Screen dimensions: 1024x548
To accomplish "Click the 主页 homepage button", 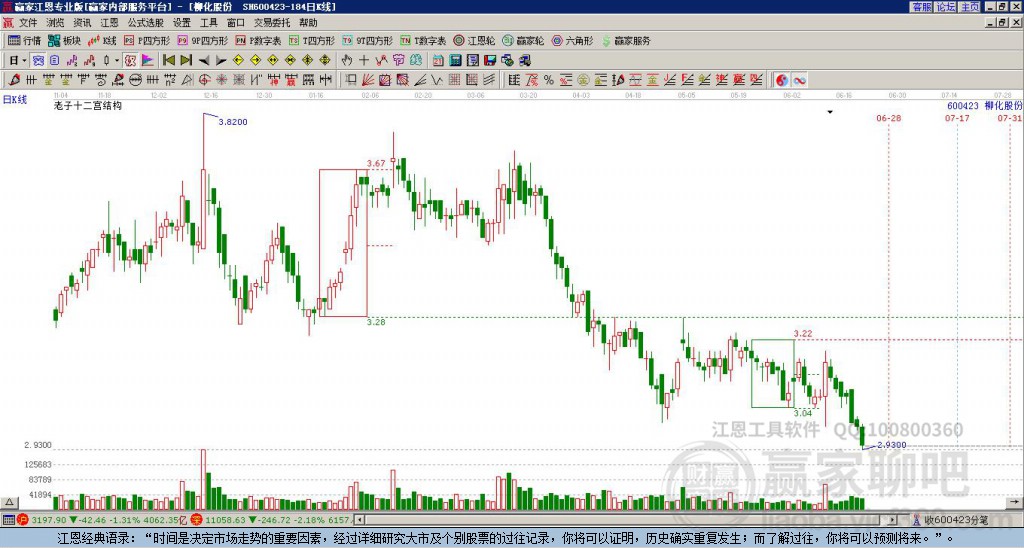I will [970, 7].
